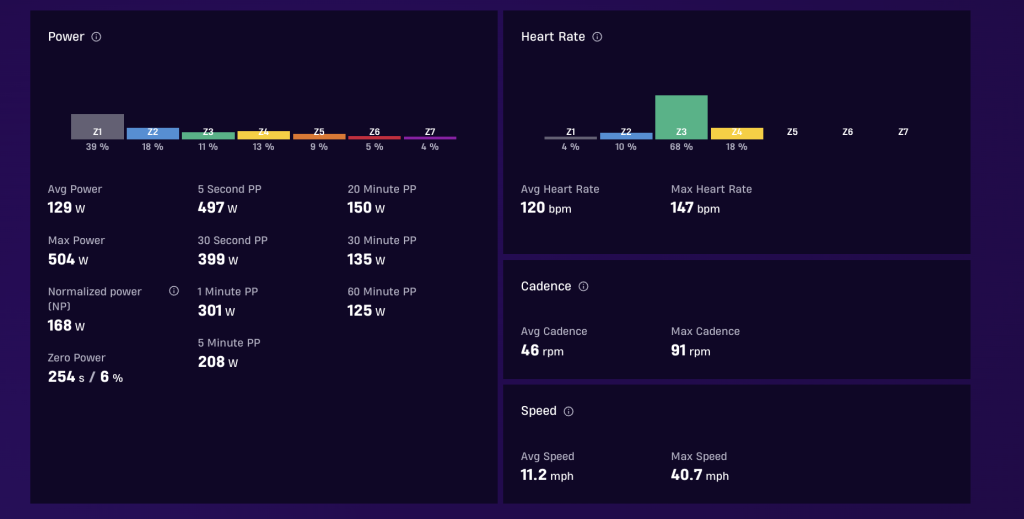The height and width of the screenshot is (519, 1024).
Task: Click the Power panel heading
Action: click(66, 37)
